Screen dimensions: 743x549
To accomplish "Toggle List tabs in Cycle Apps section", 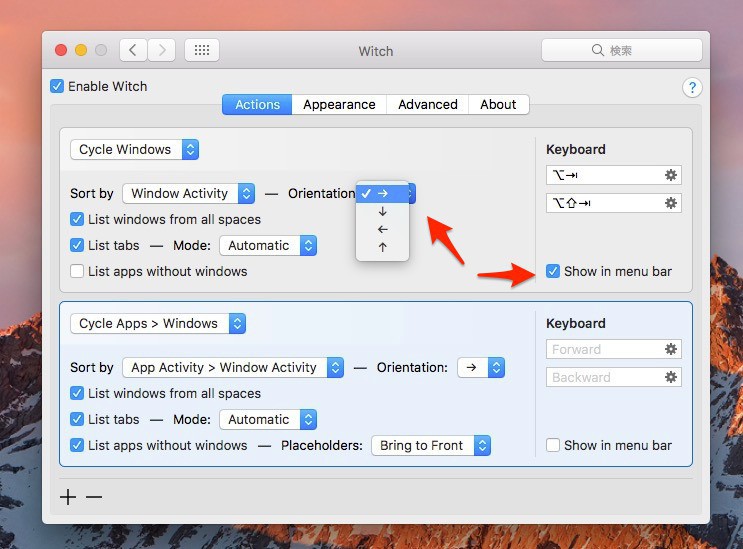I will click(77, 419).
